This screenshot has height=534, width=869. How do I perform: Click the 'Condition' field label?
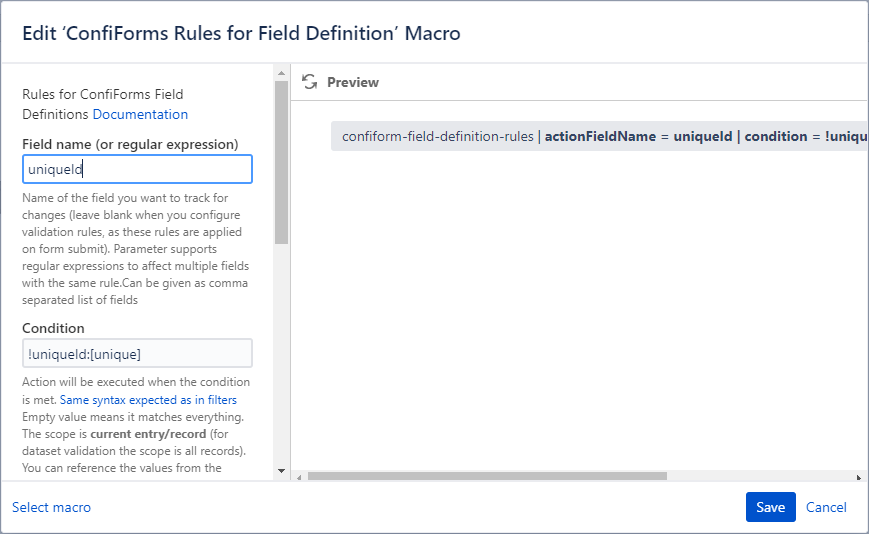point(53,328)
